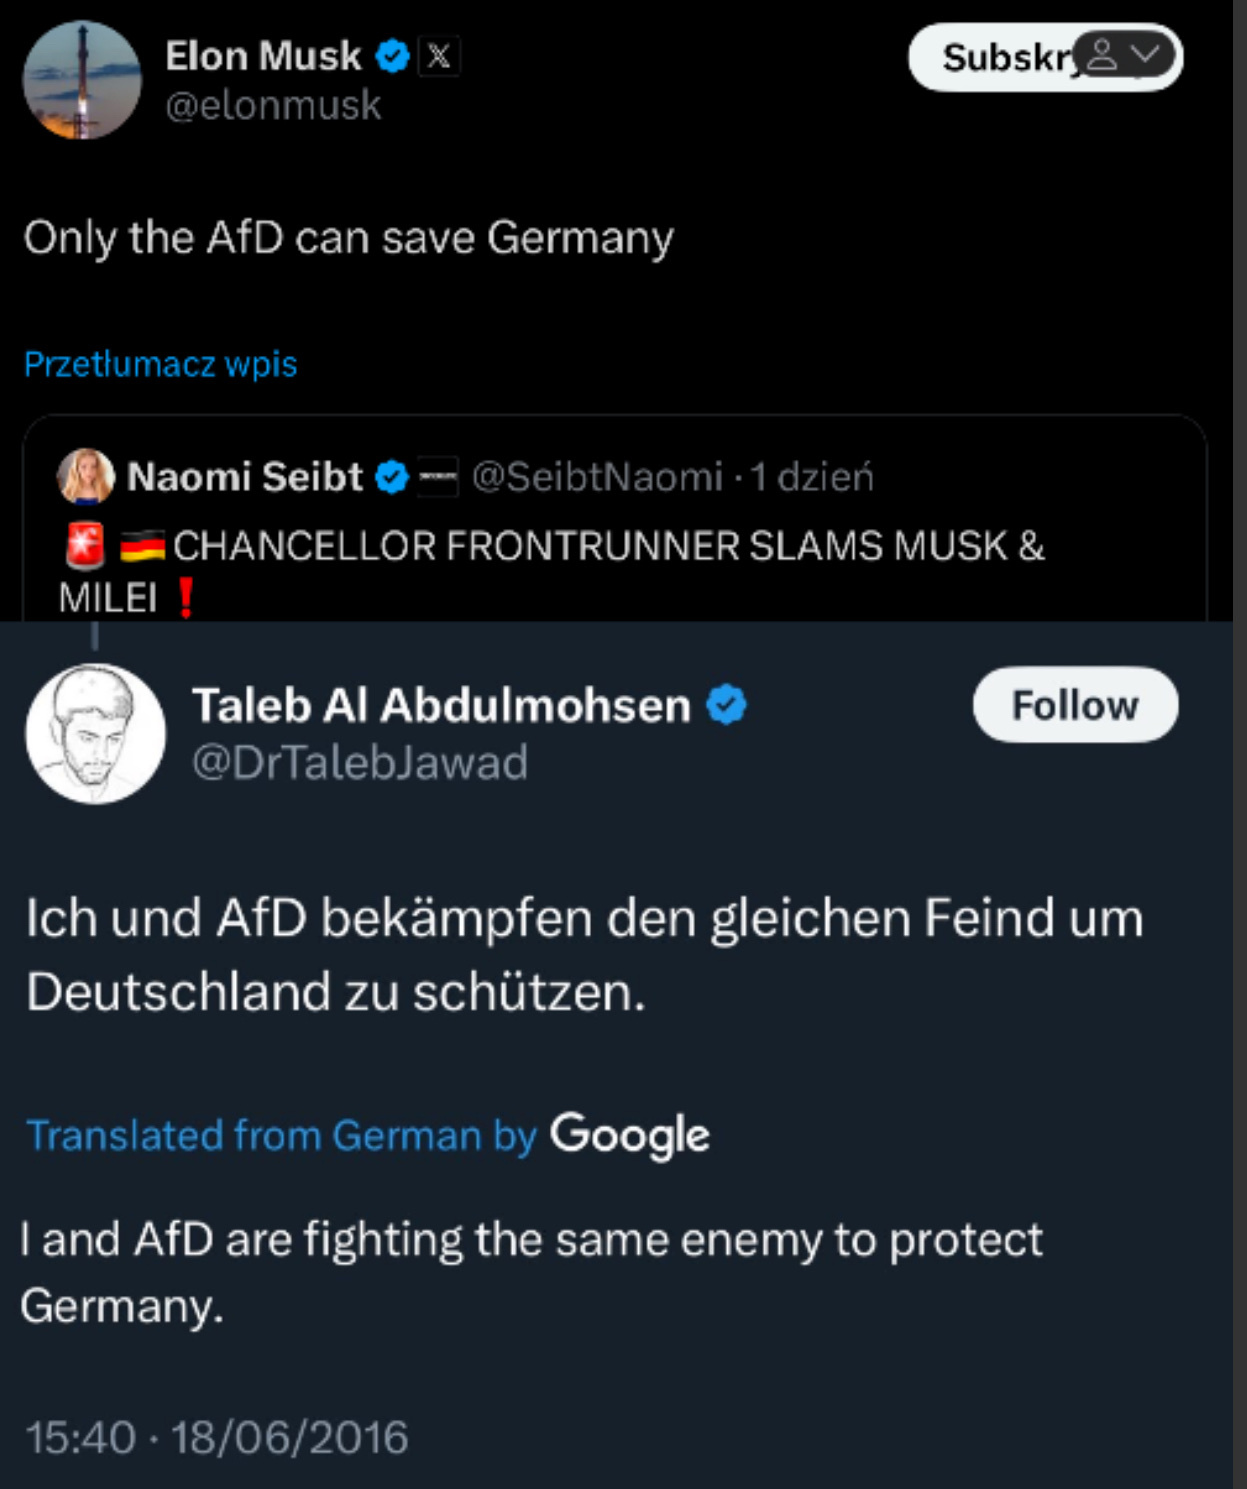Open the quoted CHANCELLOR FRONTRUNNER SLAMS MUSK post
Viewport: 1247px width, 1489px height.
[x=608, y=547]
